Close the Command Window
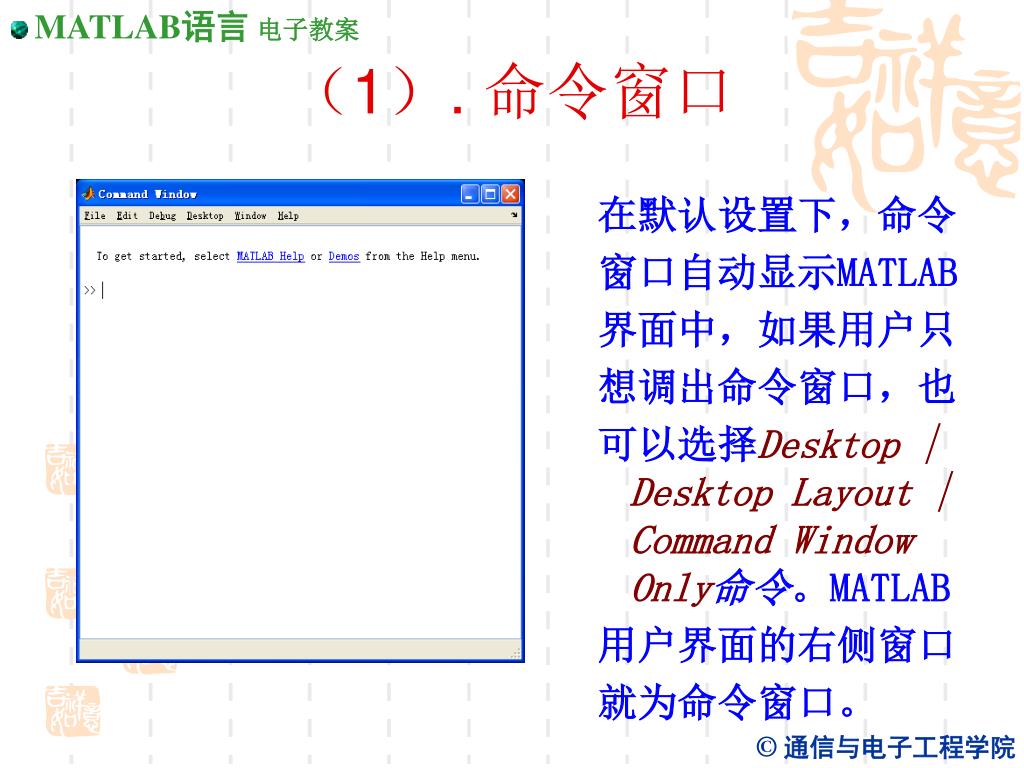Screen dimensions: 1024x768 (510, 194)
